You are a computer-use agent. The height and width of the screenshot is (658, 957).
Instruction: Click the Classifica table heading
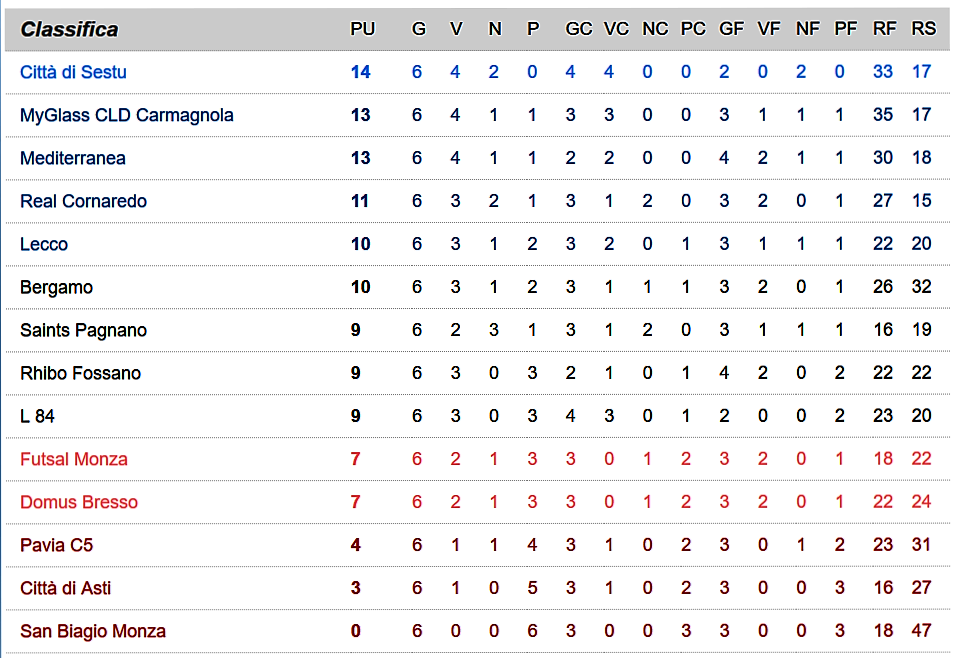coord(69,29)
